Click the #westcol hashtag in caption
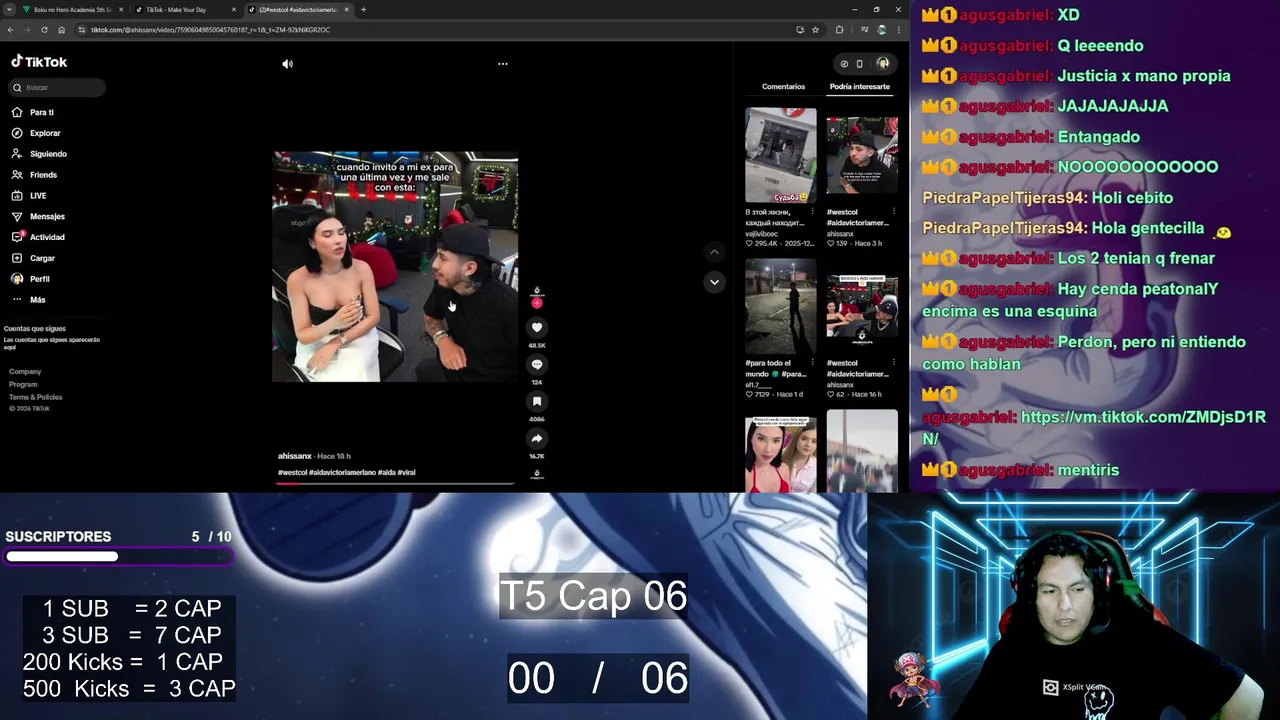Viewport: 1280px width, 720px height. (x=292, y=472)
